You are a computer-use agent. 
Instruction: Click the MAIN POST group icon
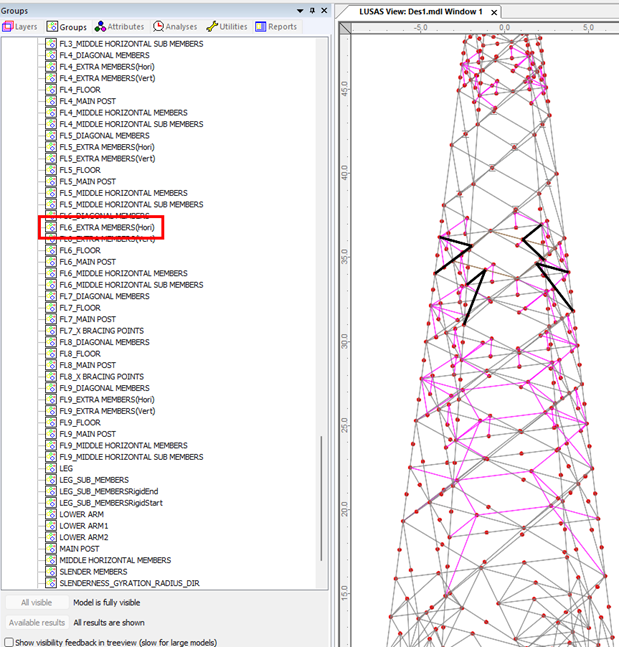51,549
